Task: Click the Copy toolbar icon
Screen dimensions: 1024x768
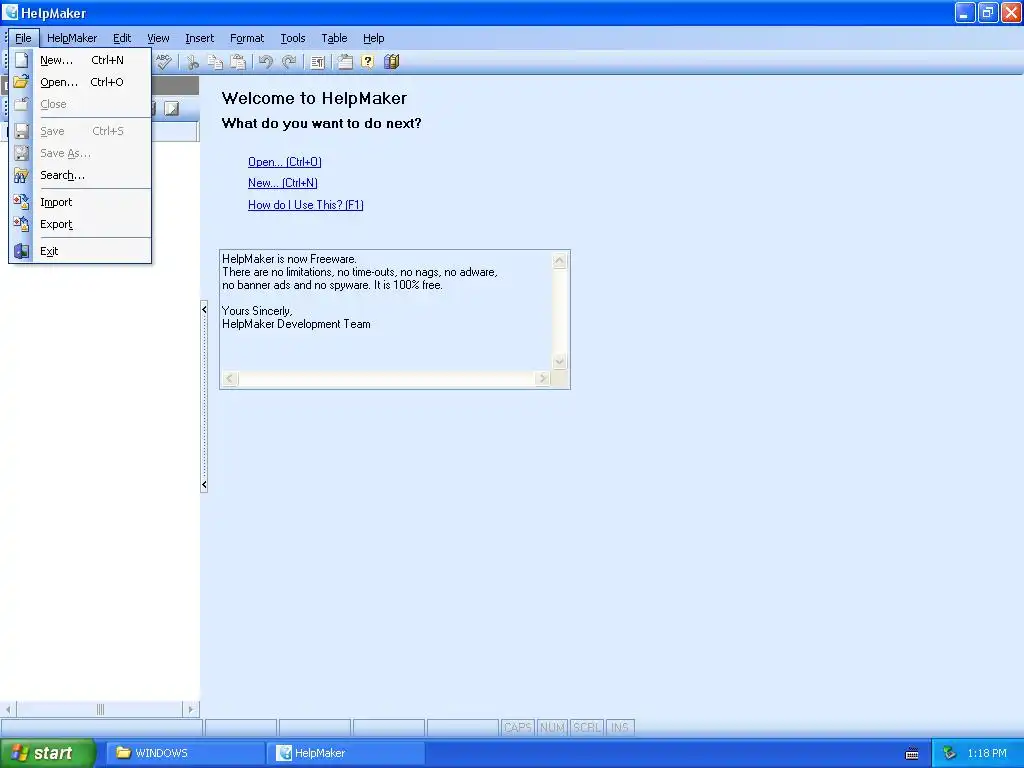Action: click(x=215, y=62)
